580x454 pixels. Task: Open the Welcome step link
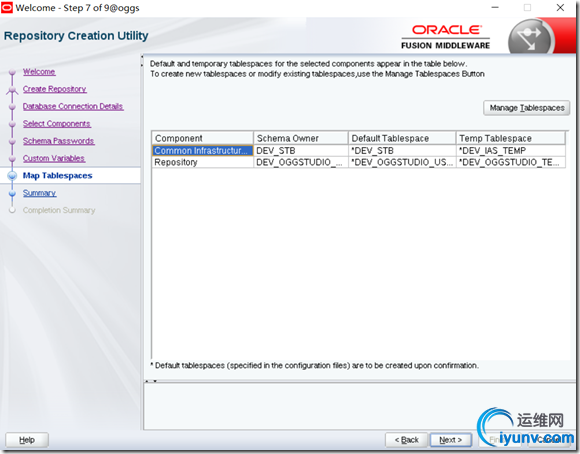tap(39, 72)
